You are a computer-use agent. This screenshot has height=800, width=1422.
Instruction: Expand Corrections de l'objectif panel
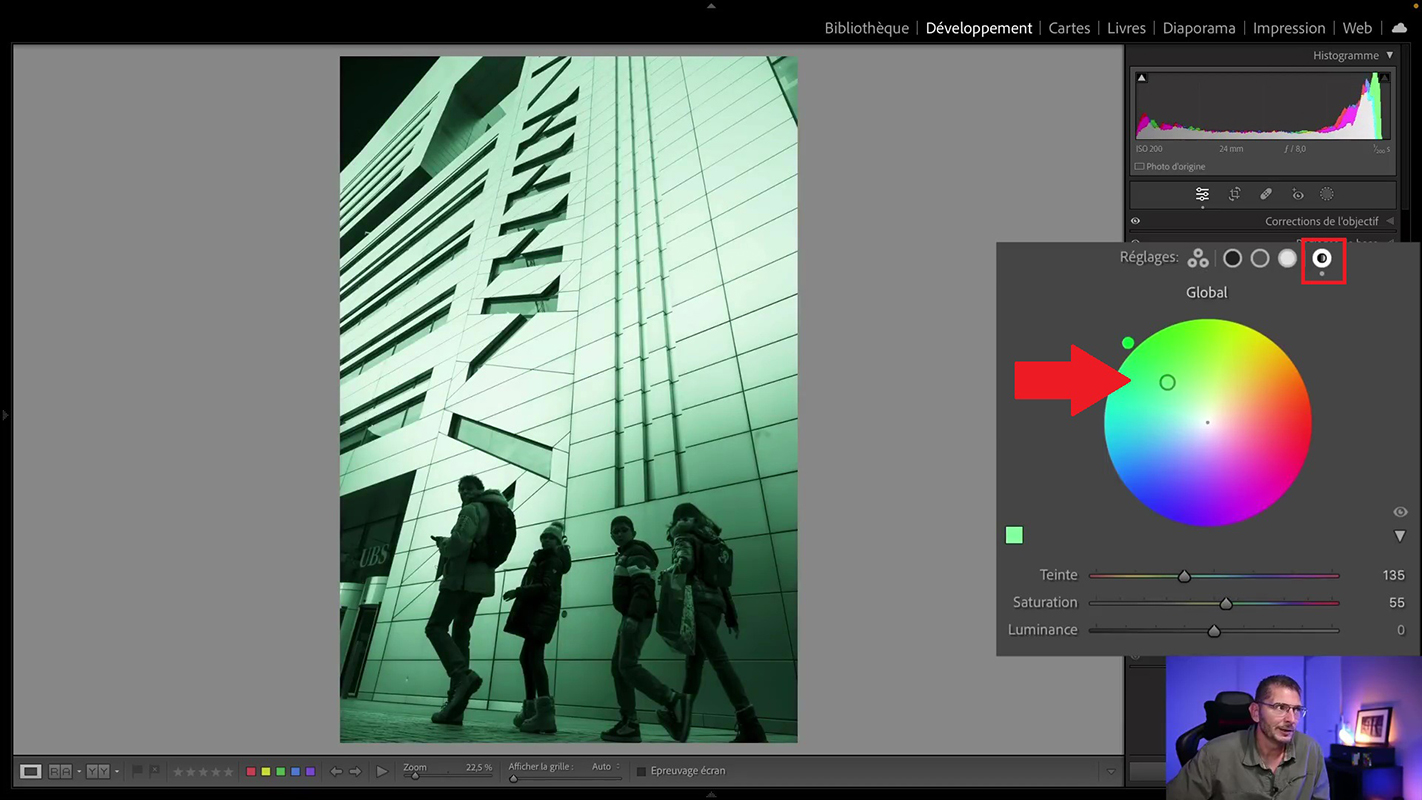coord(1390,221)
